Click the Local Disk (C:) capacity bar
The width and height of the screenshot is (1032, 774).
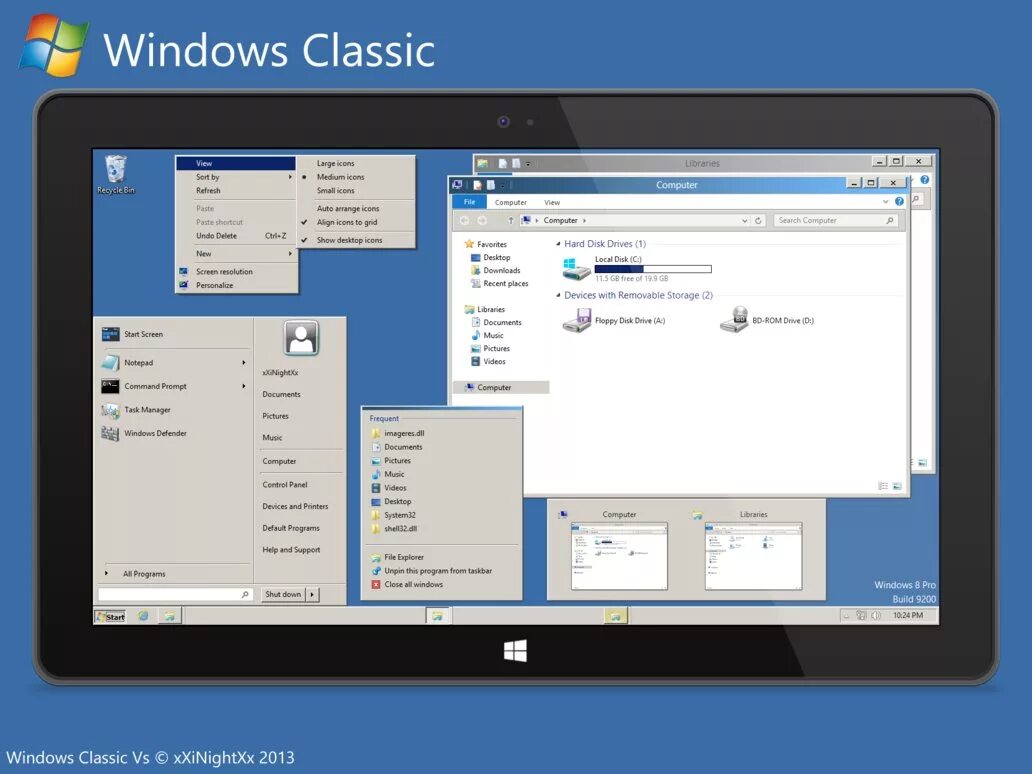(653, 269)
